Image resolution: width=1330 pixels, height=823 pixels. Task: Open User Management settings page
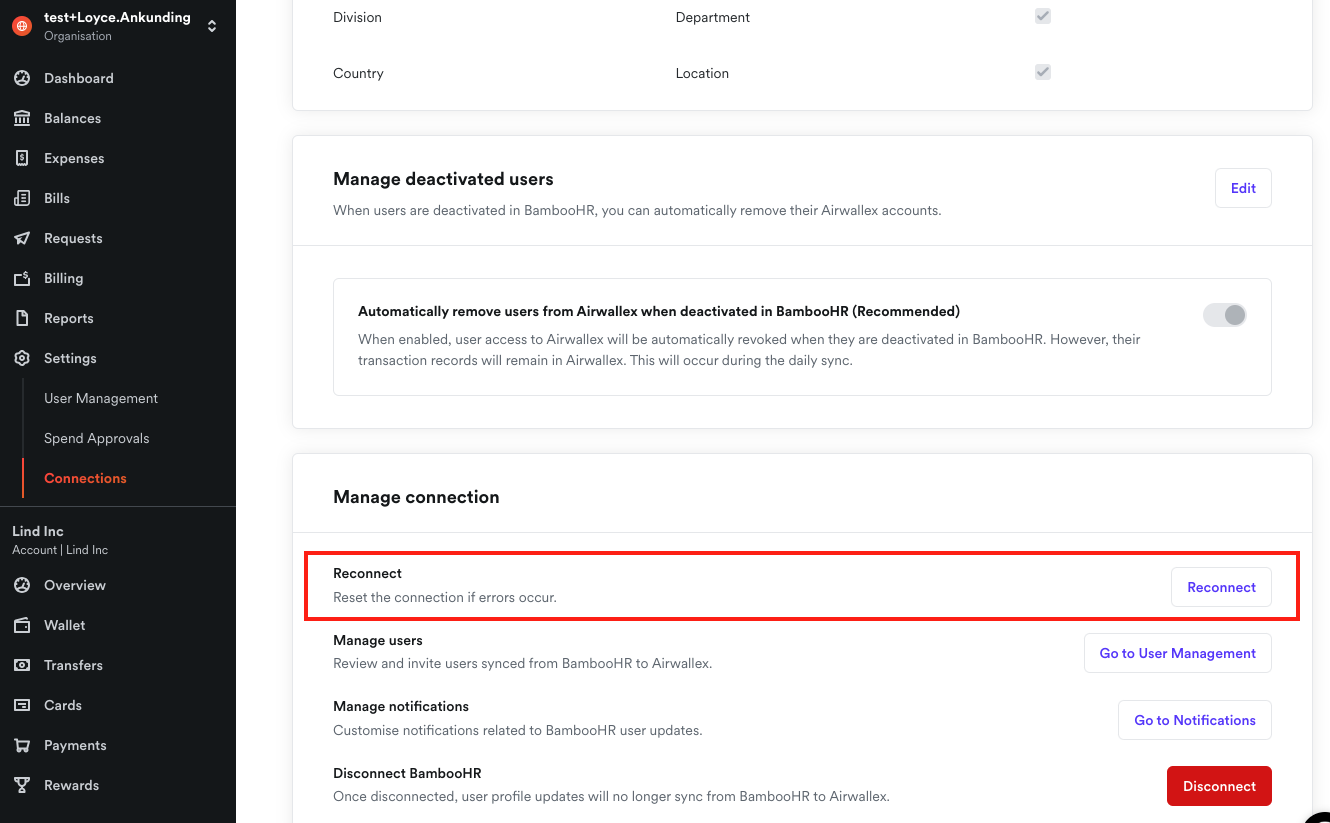point(101,398)
